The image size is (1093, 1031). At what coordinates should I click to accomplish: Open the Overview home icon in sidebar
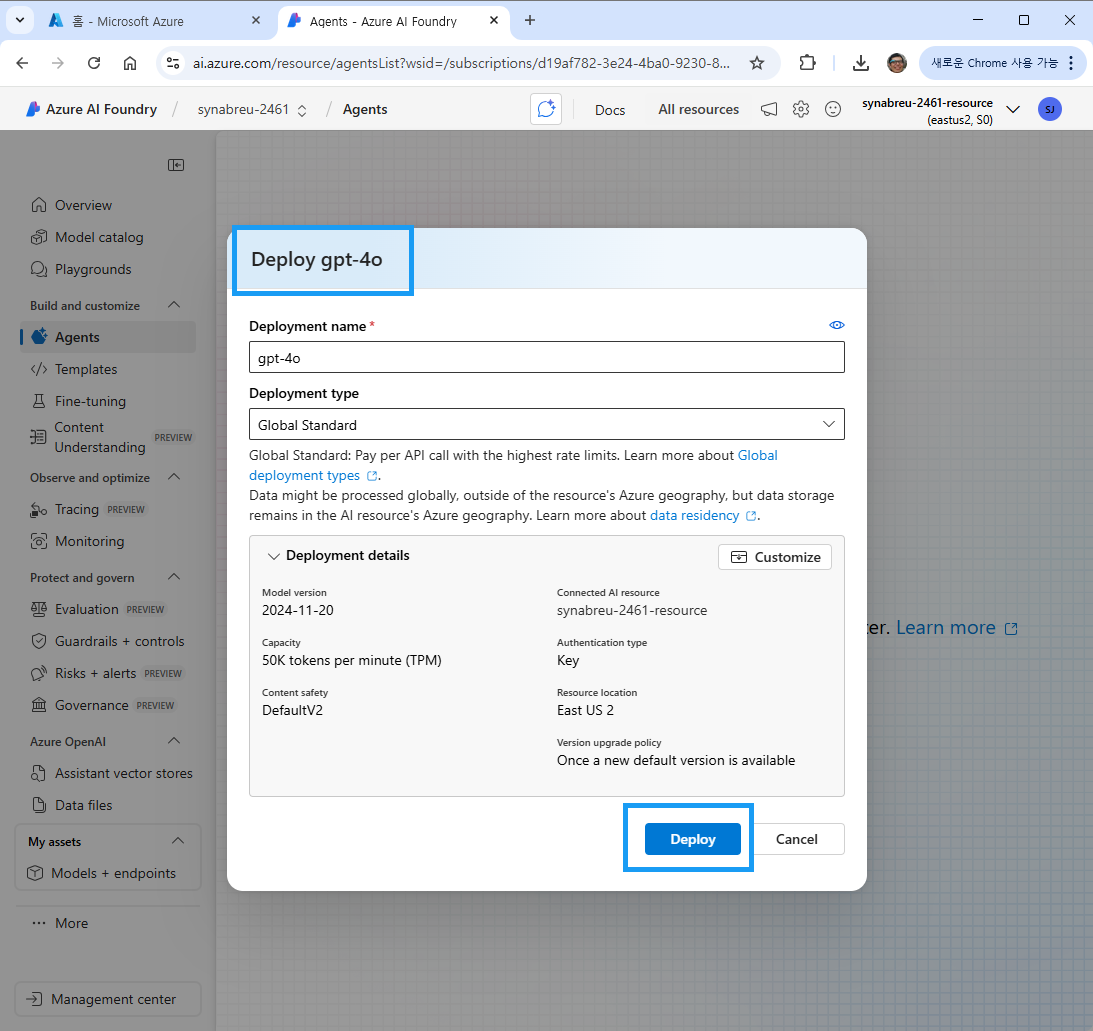click(39, 205)
